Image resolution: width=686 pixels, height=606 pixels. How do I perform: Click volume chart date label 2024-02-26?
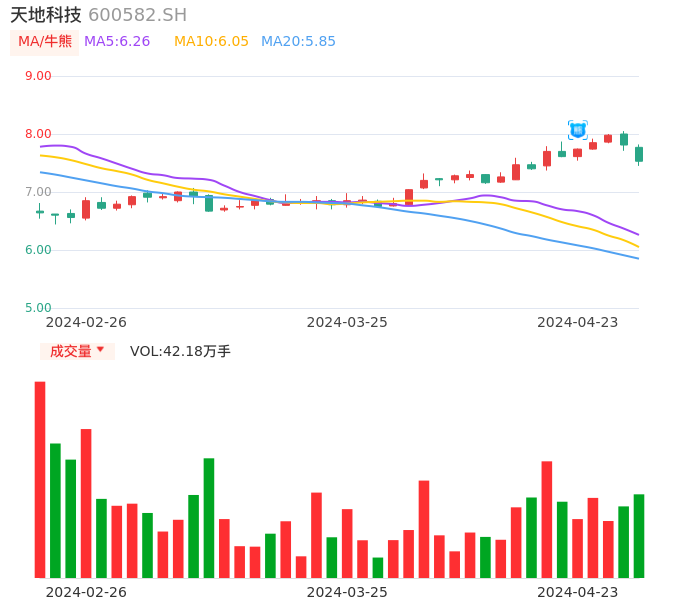coord(86,592)
